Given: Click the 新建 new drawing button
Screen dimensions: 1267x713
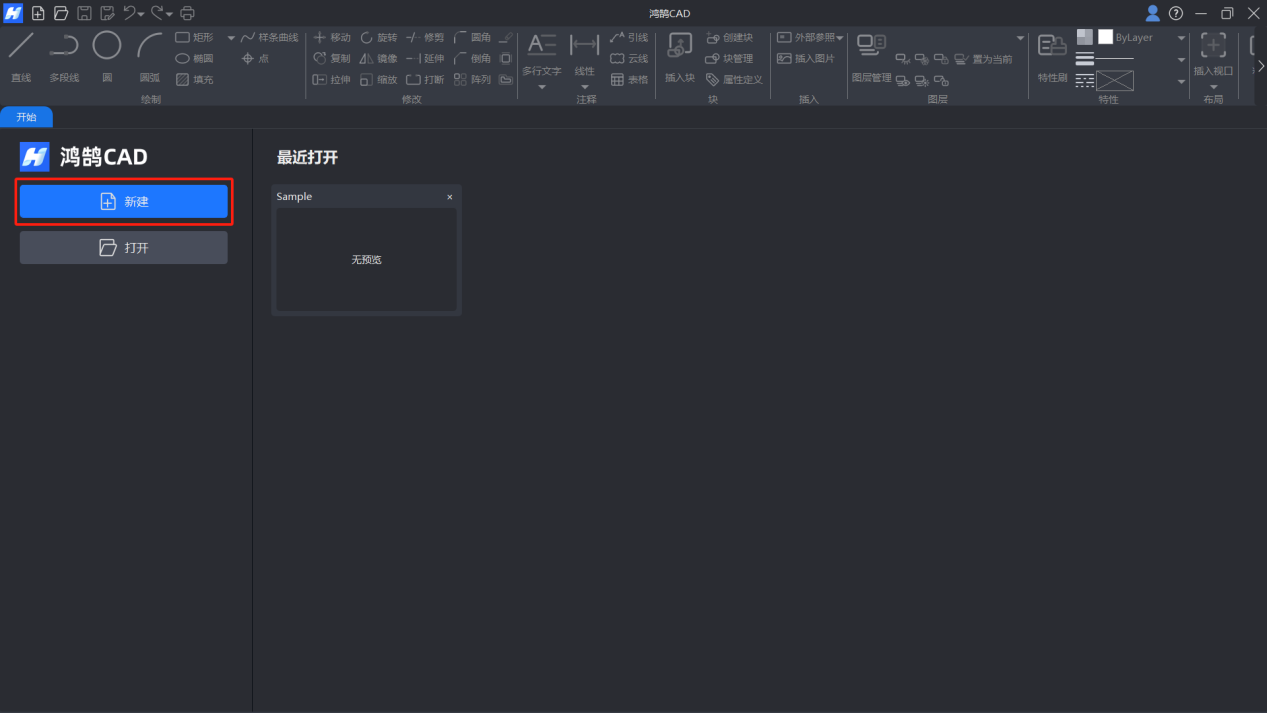Looking at the screenshot, I should pos(124,201).
